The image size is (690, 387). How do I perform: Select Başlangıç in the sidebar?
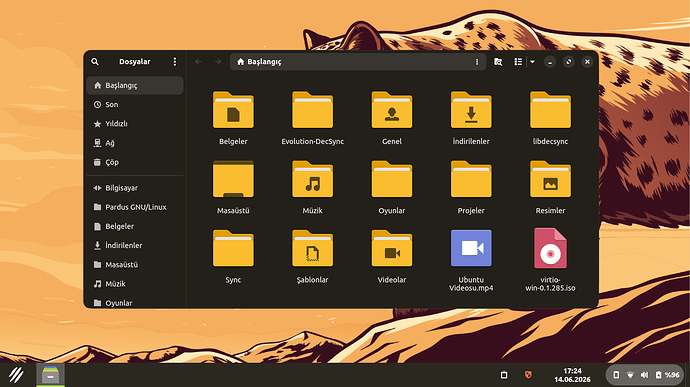point(135,85)
